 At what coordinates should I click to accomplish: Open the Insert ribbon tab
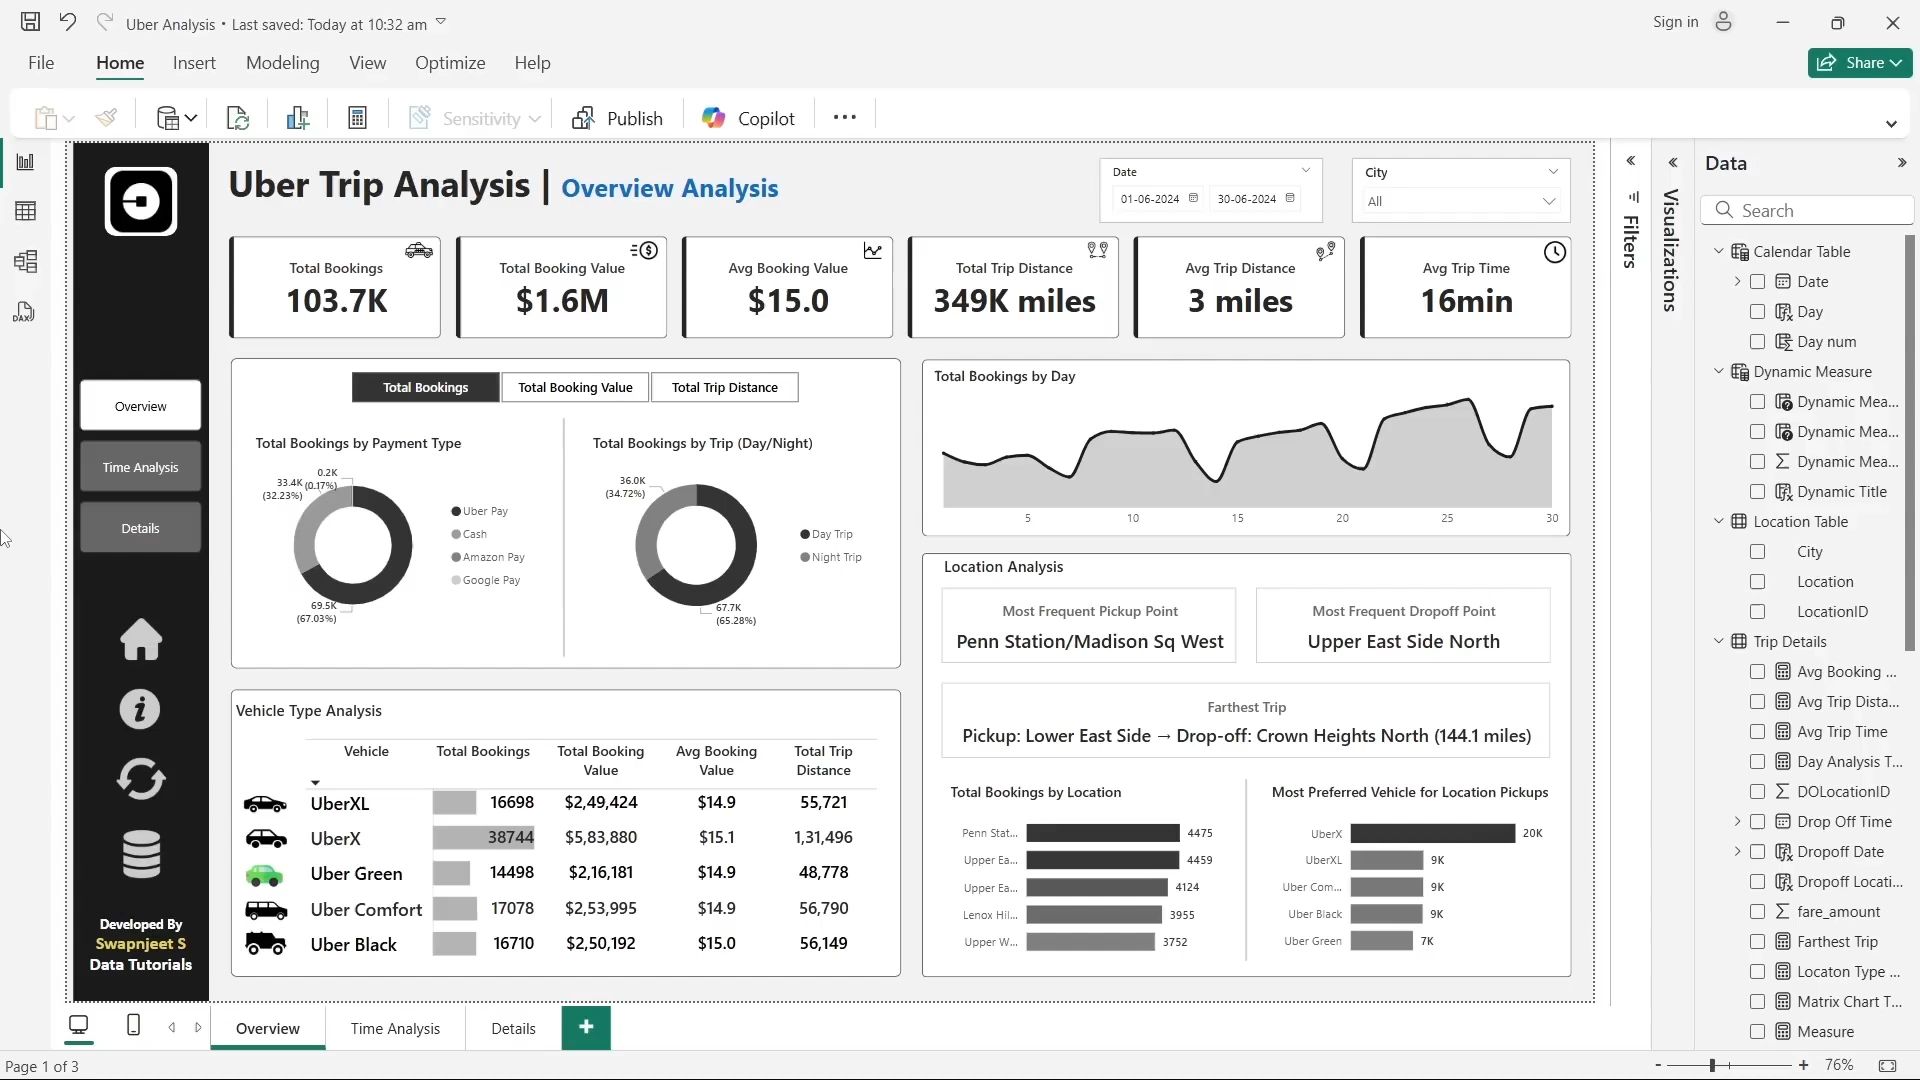click(x=194, y=63)
